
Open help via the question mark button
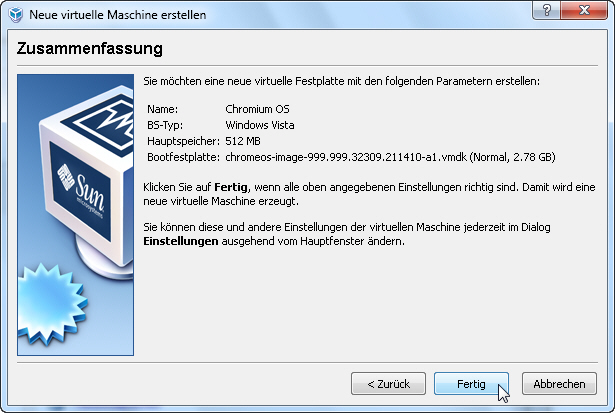pyautogui.click(x=547, y=10)
